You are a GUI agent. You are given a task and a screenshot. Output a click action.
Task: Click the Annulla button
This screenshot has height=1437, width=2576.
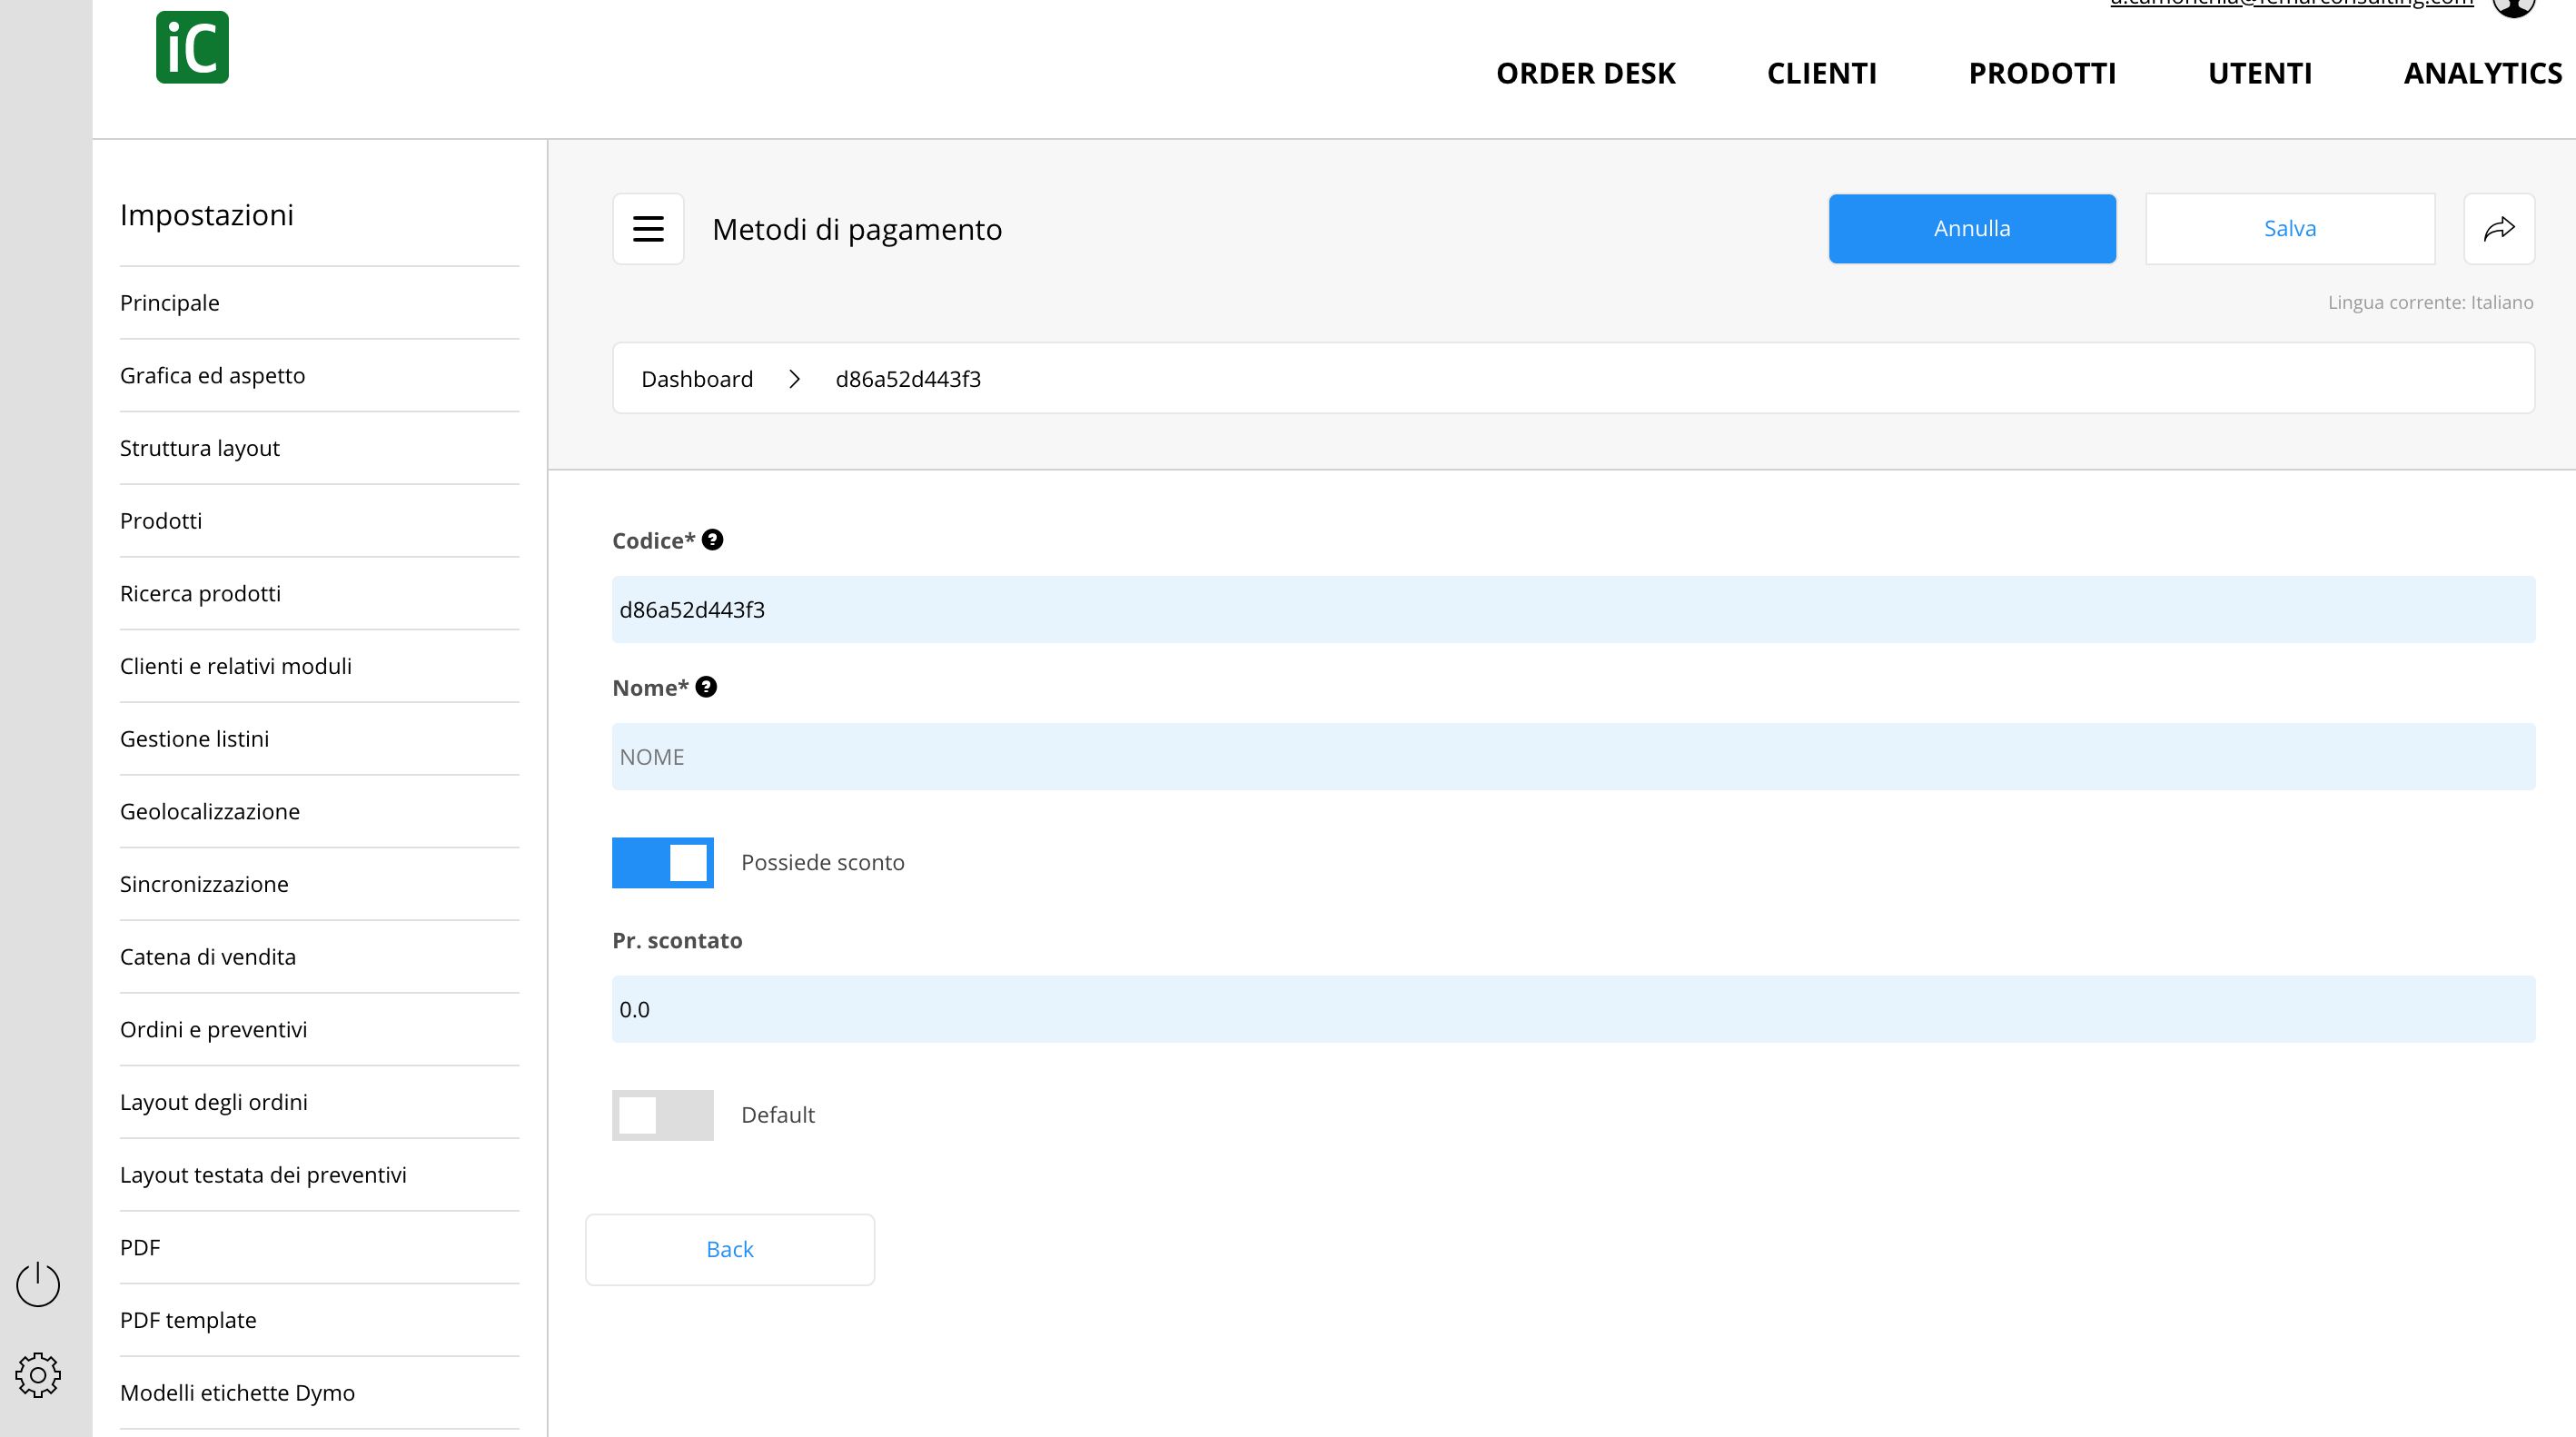point(1972,229)
